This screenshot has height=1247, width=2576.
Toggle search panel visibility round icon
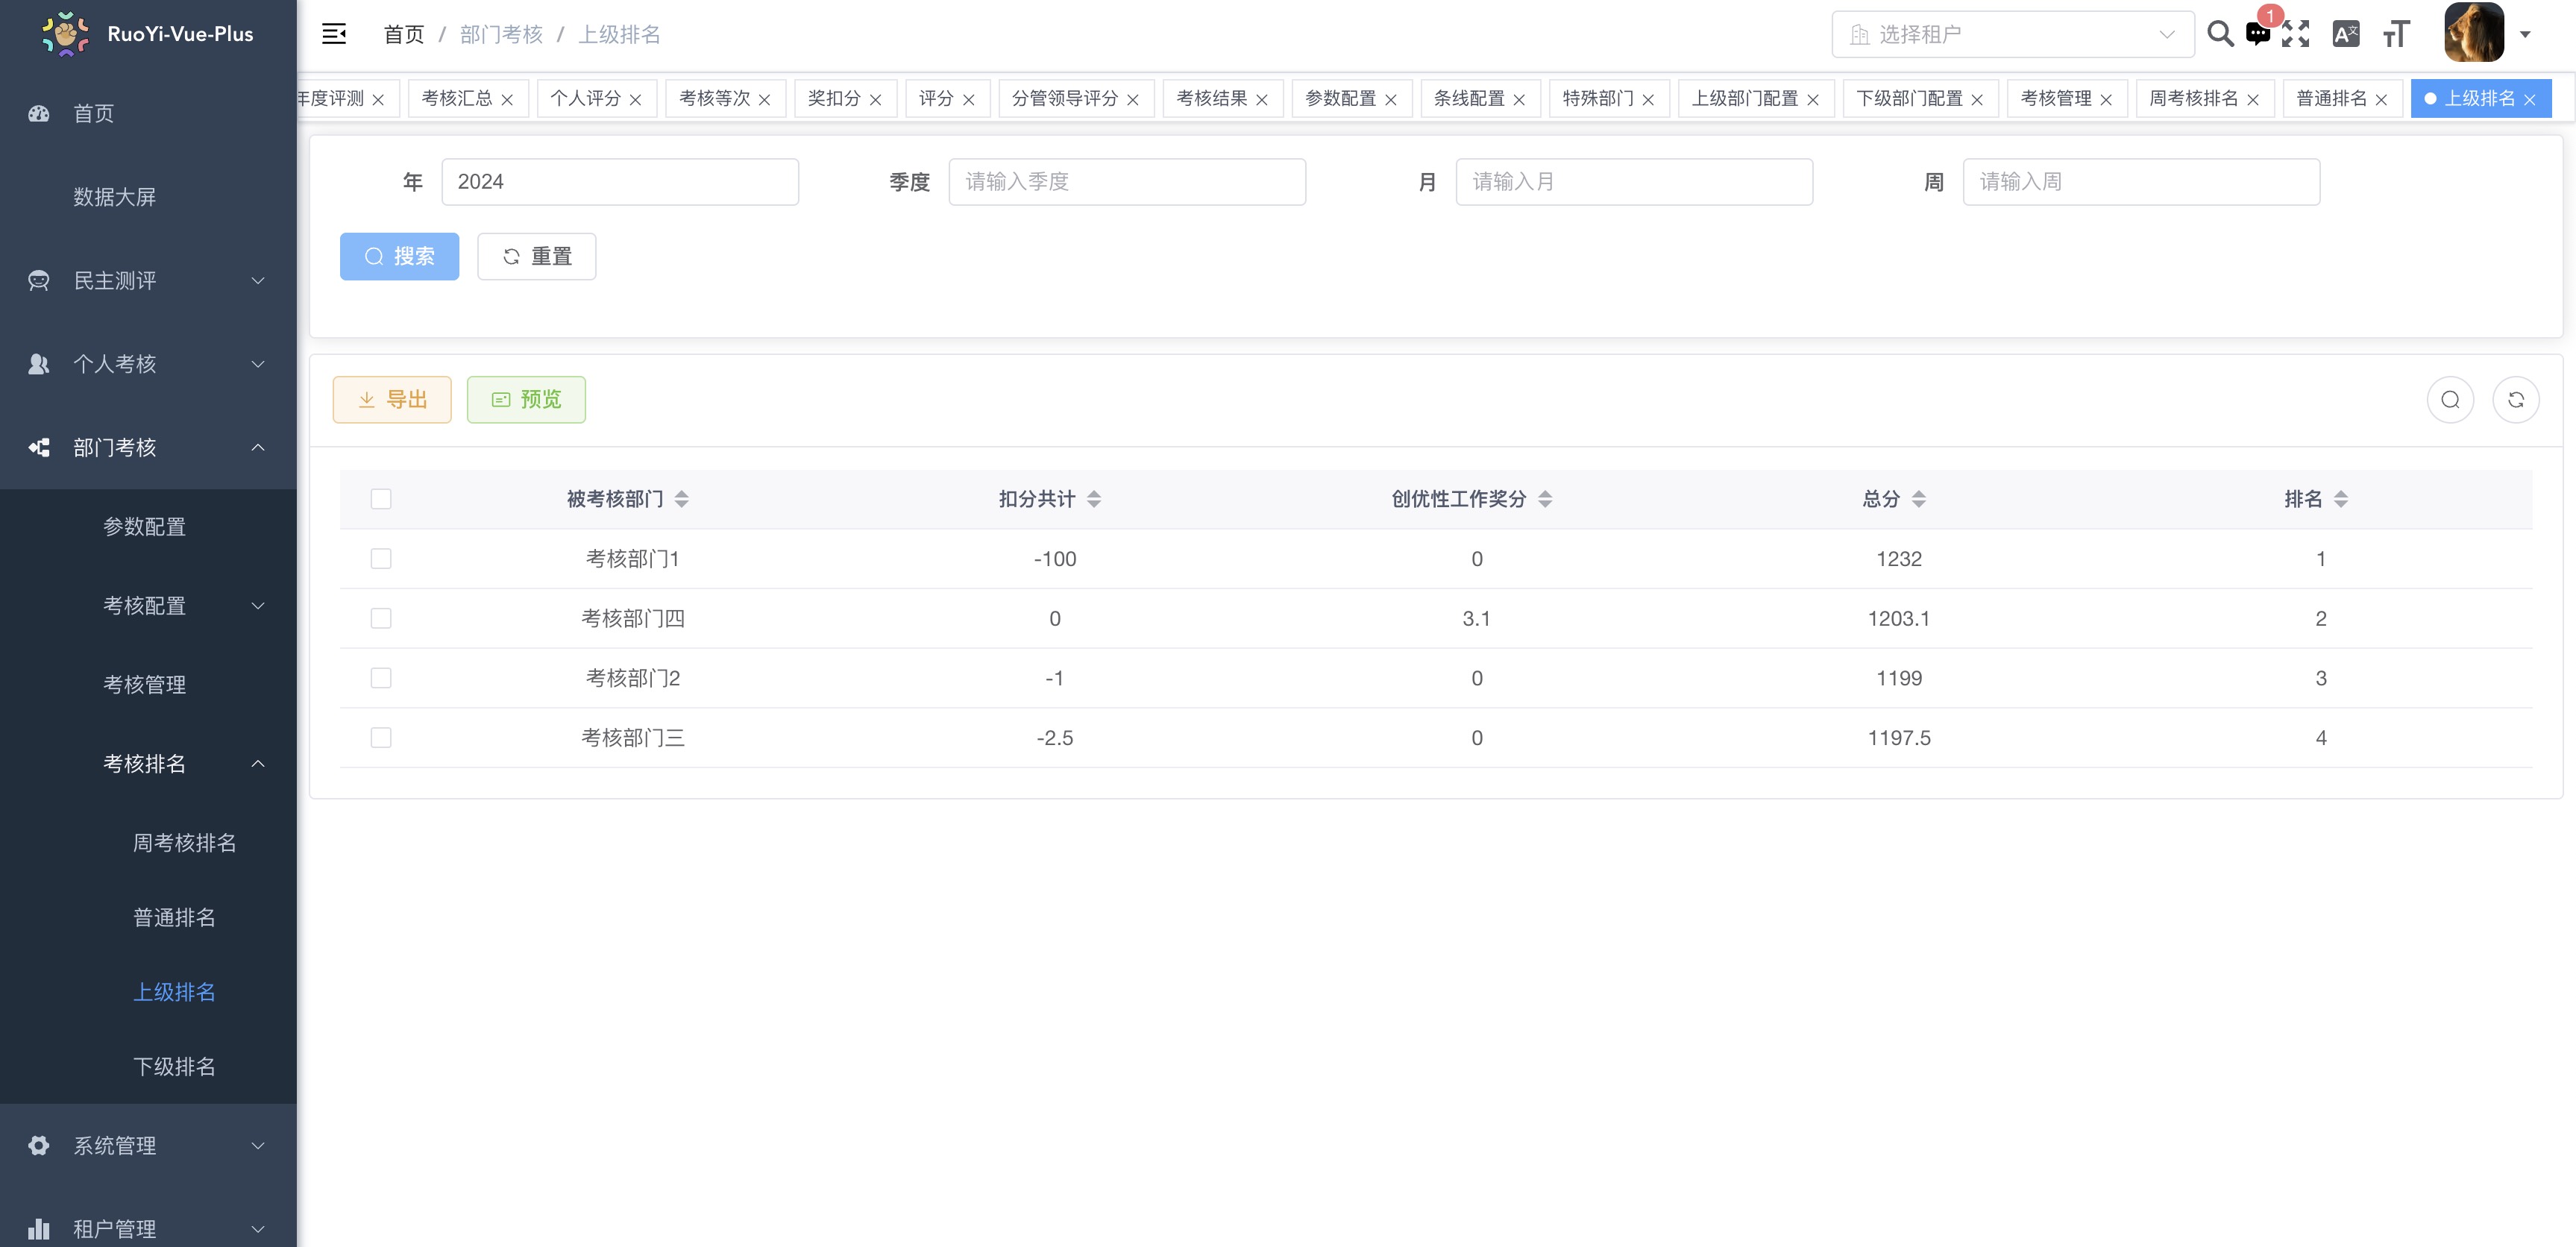[x=2450, y=400]
